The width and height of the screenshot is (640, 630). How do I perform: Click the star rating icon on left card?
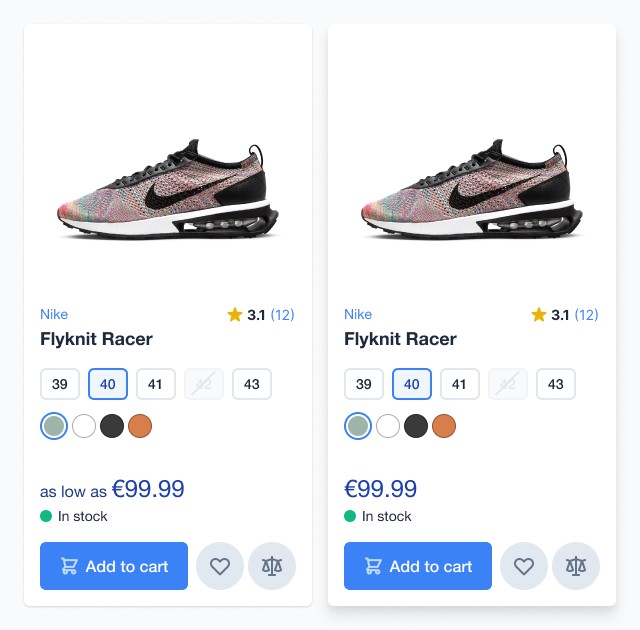pyautogui.click(x=235, y=315)
